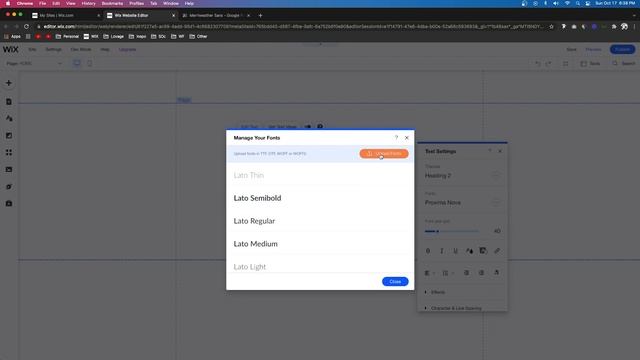Open help in Text Settings panel
Viewport: 640px width, 360px height.
(490, 151)
